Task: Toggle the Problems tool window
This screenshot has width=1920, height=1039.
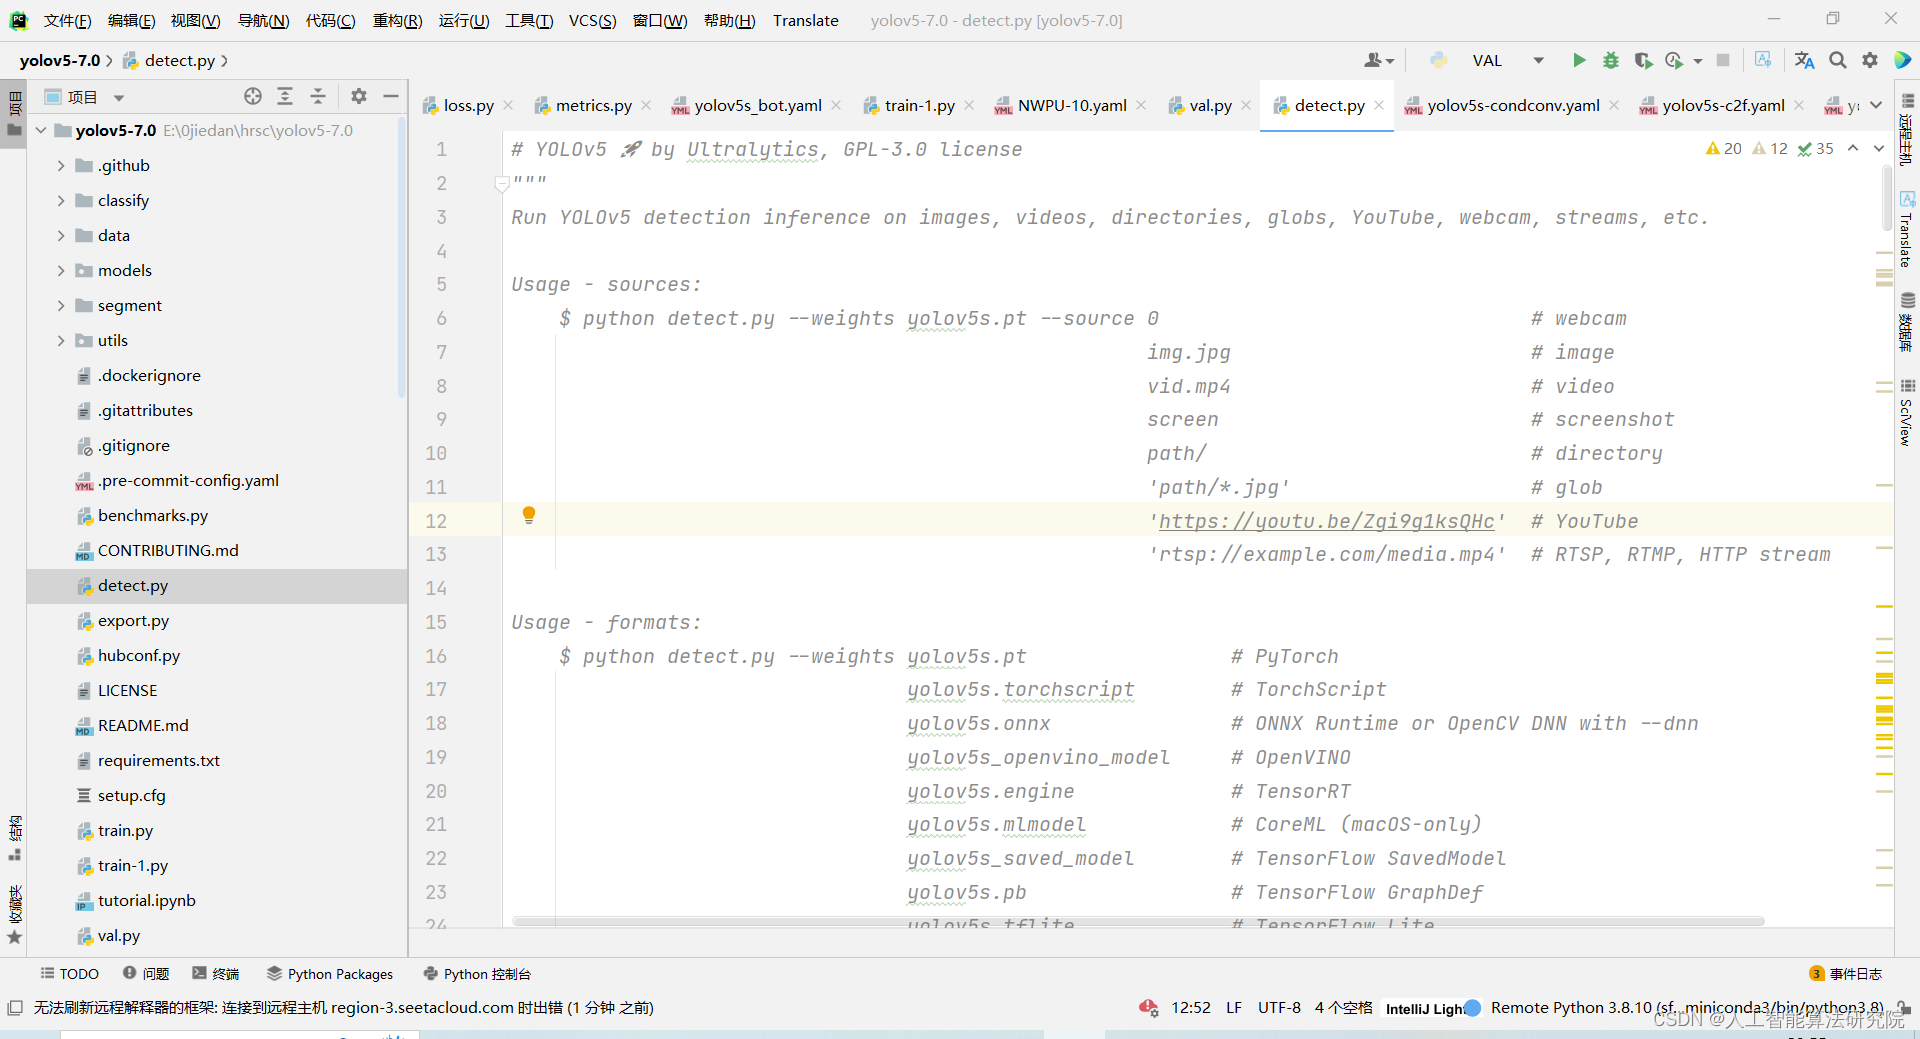Action: tap(146, 973)
